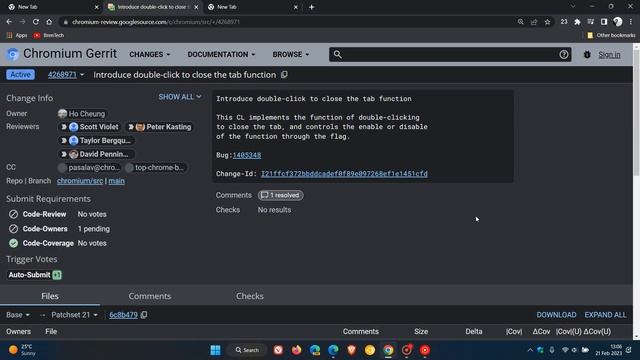Open the weather widget in taskbar
Viewport: 640px width, 360px height.
click(22, 350)
